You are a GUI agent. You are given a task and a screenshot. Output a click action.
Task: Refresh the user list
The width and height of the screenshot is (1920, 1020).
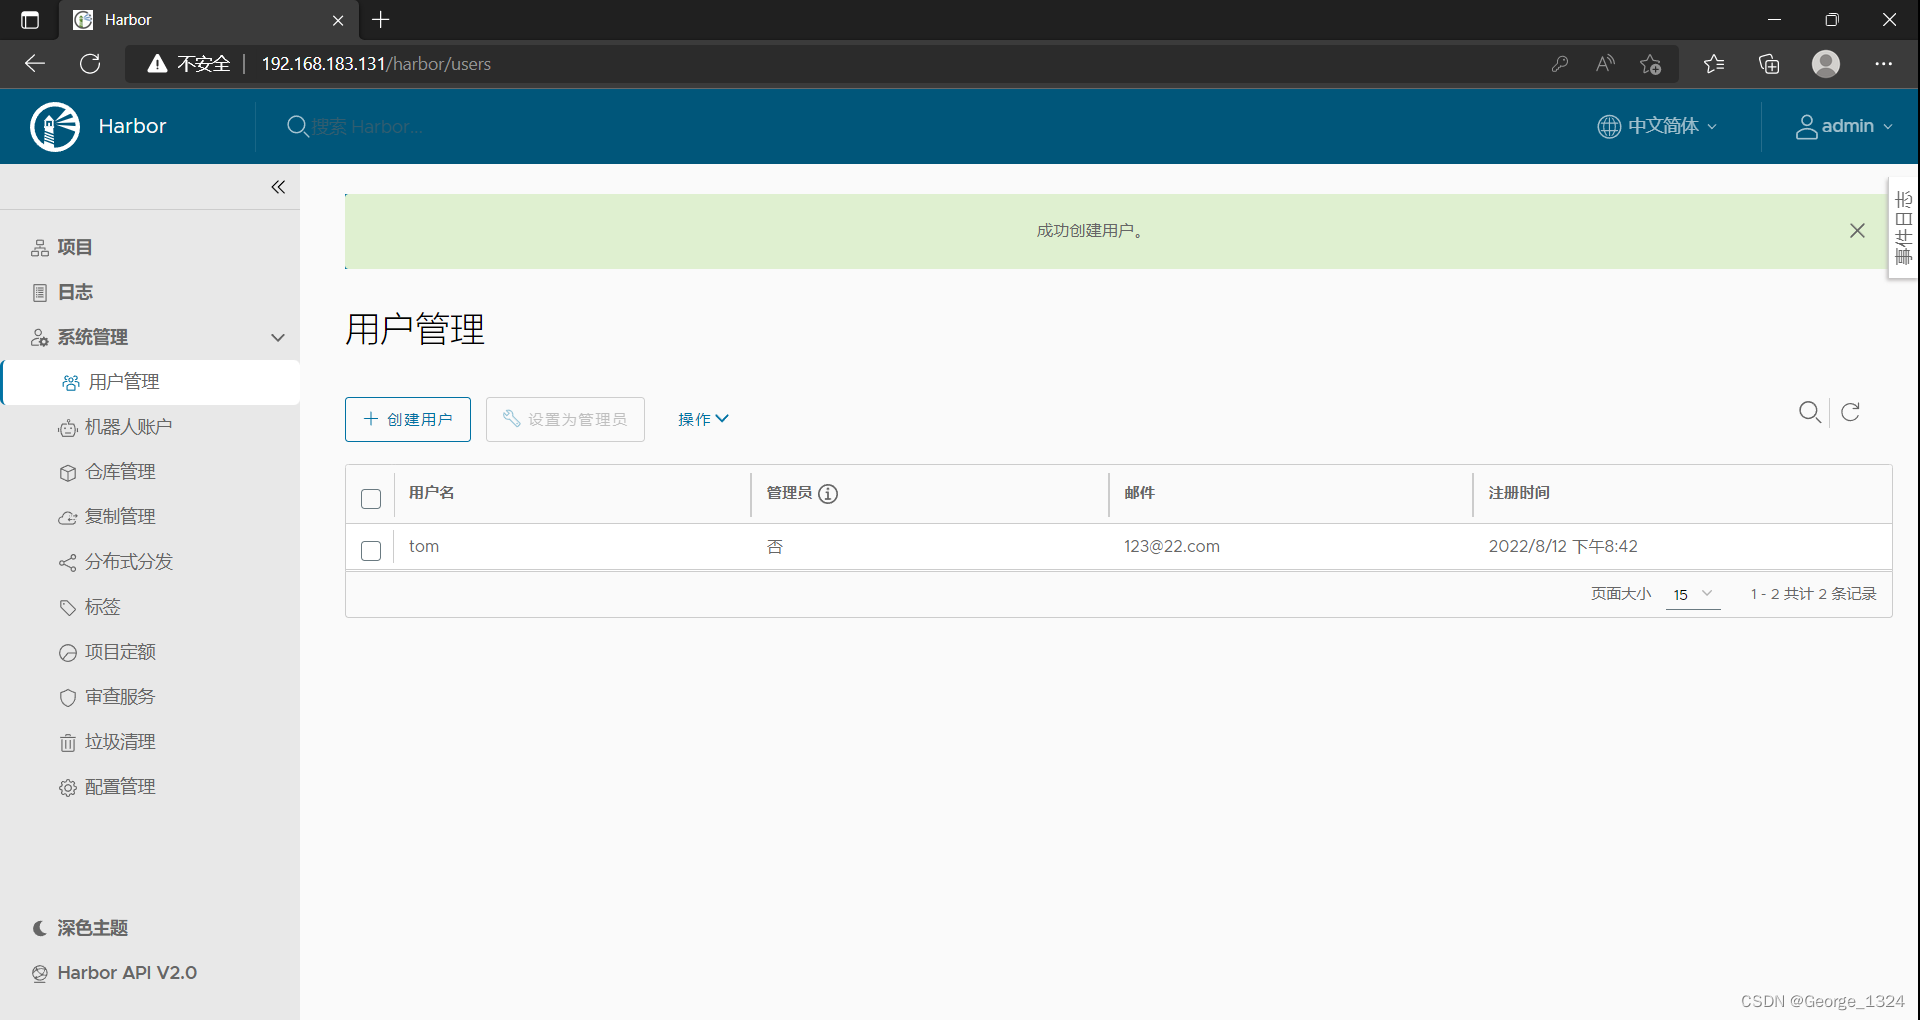coord(1851,412)
